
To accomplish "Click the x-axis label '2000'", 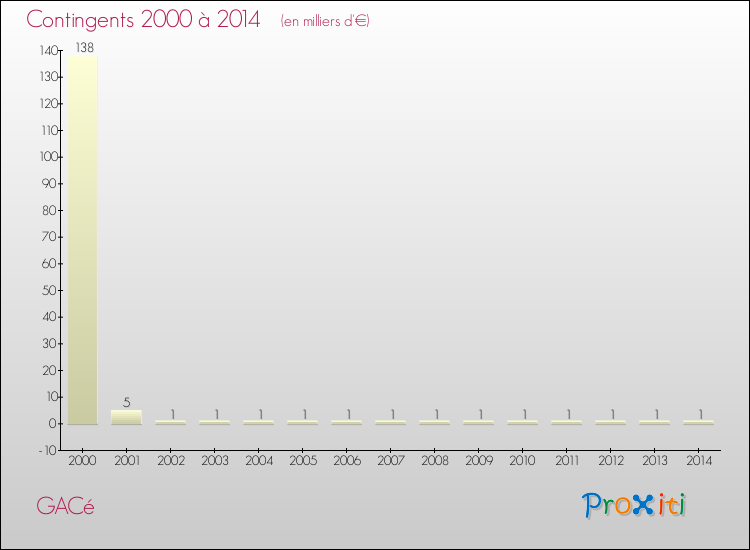I will pos(82,461).
